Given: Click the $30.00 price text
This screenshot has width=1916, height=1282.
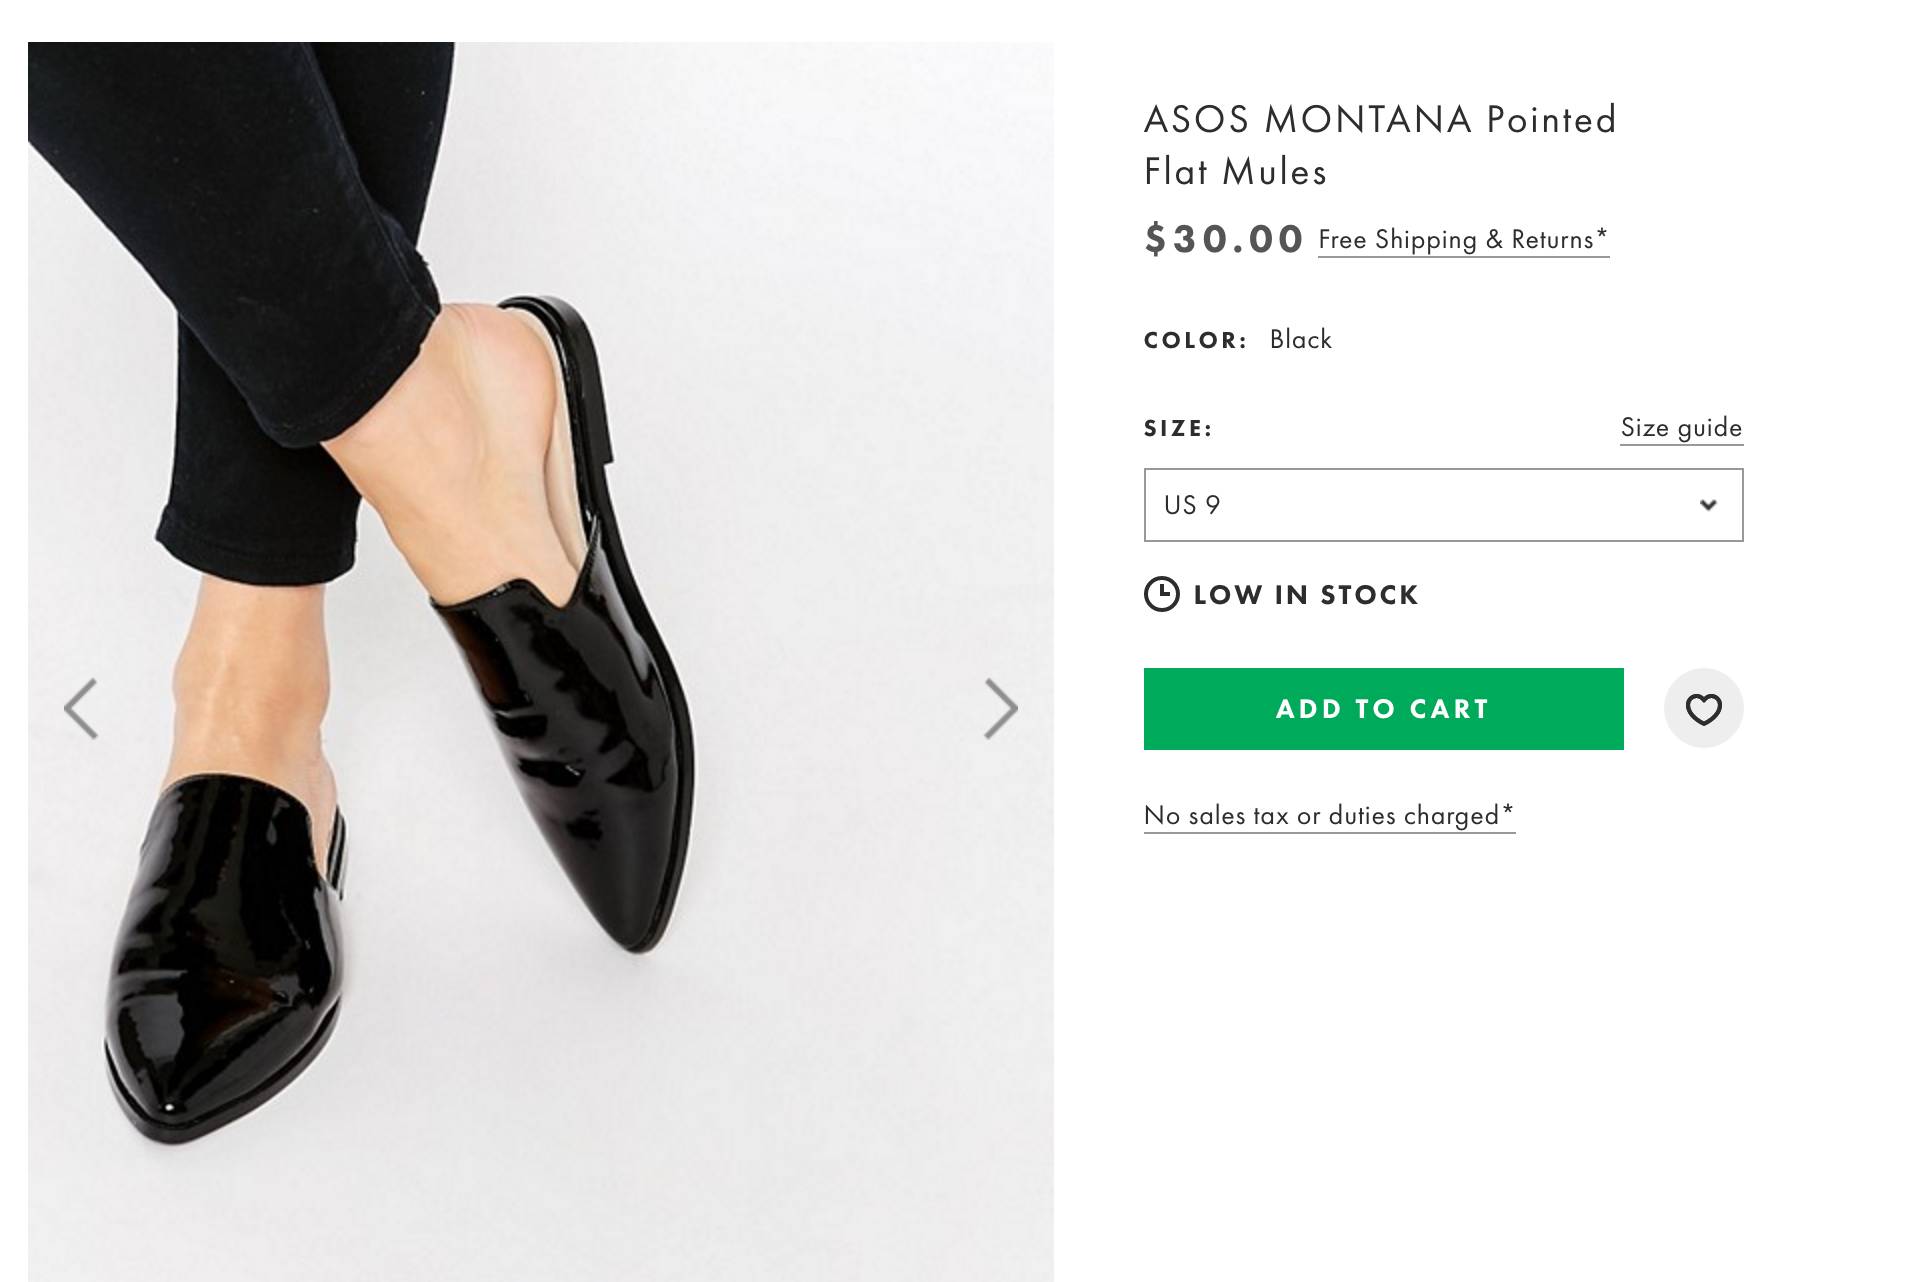Looking at the screenshot, I should (x=1224, y=239).
